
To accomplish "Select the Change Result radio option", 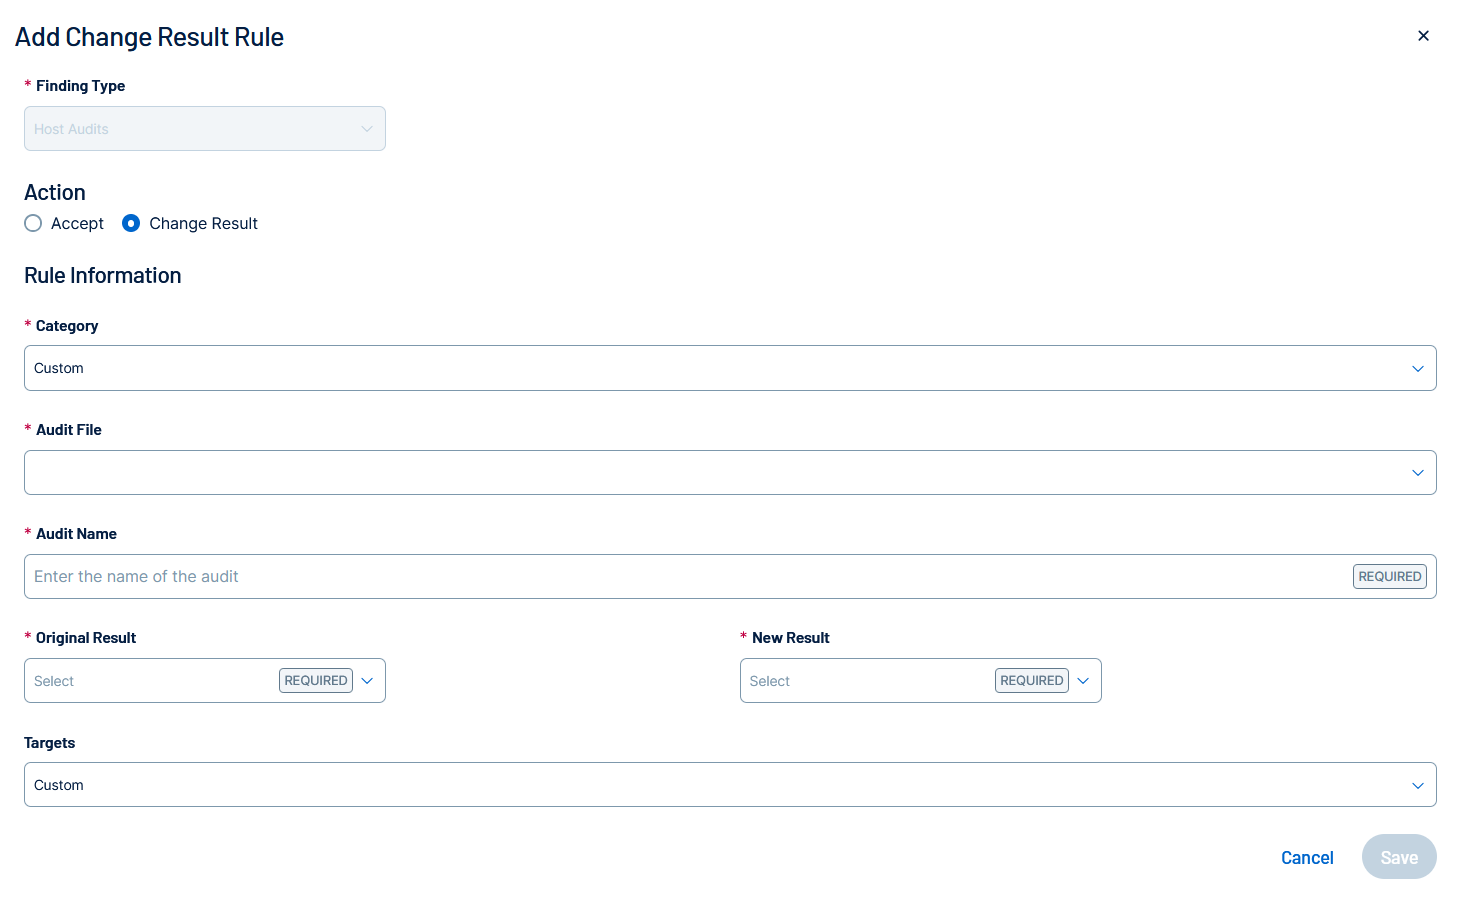I will point(131,223).
